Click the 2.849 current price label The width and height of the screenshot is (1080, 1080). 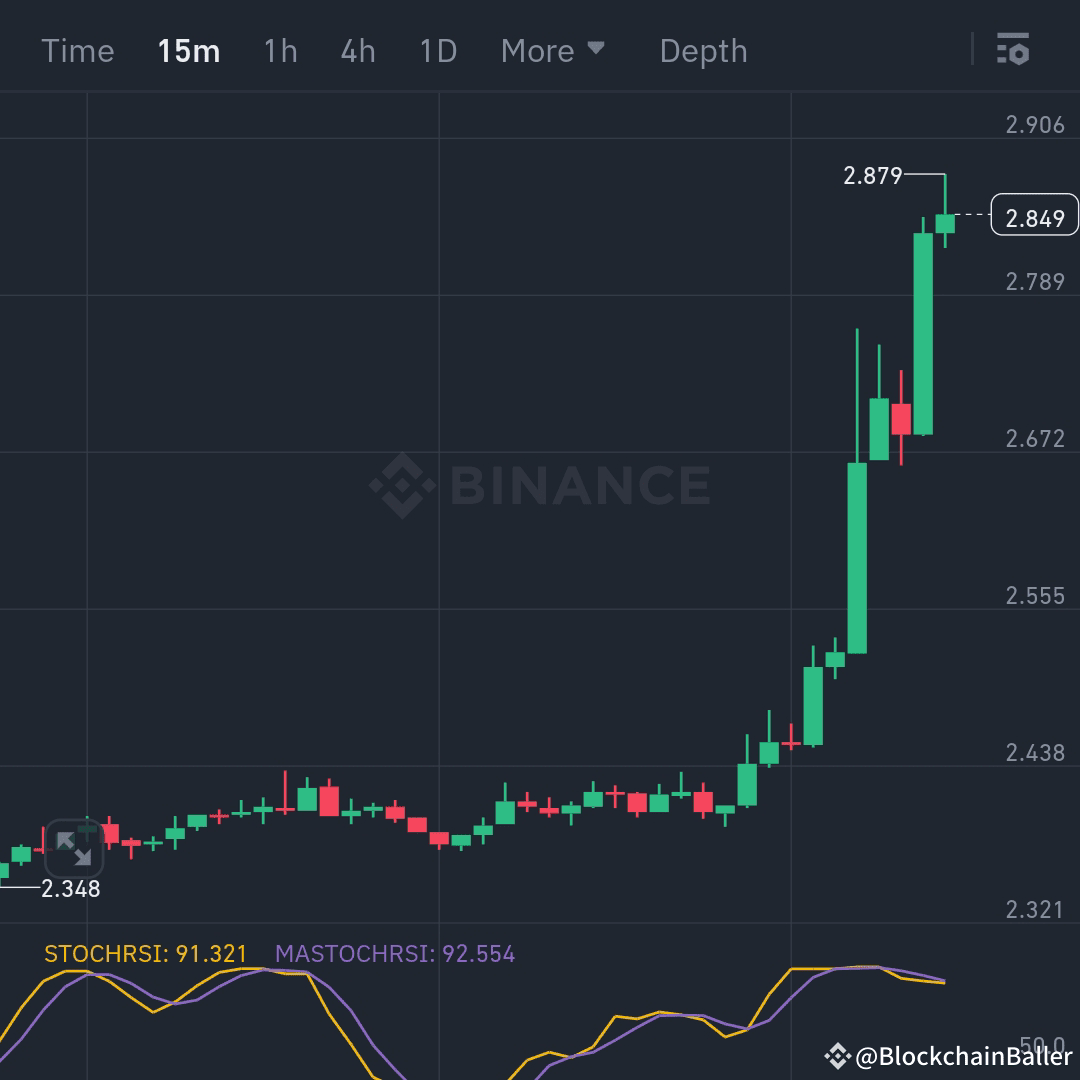[1034, 215]
